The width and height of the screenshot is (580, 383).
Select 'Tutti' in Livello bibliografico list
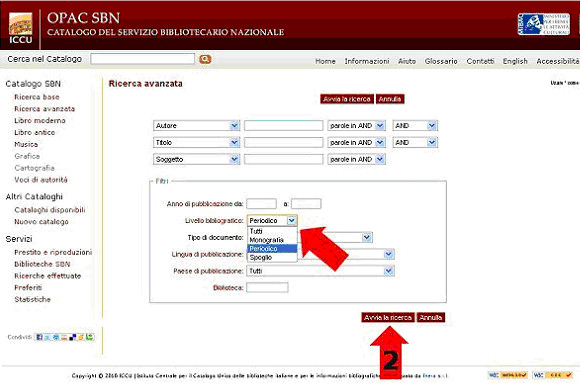[x=272, y=231]
